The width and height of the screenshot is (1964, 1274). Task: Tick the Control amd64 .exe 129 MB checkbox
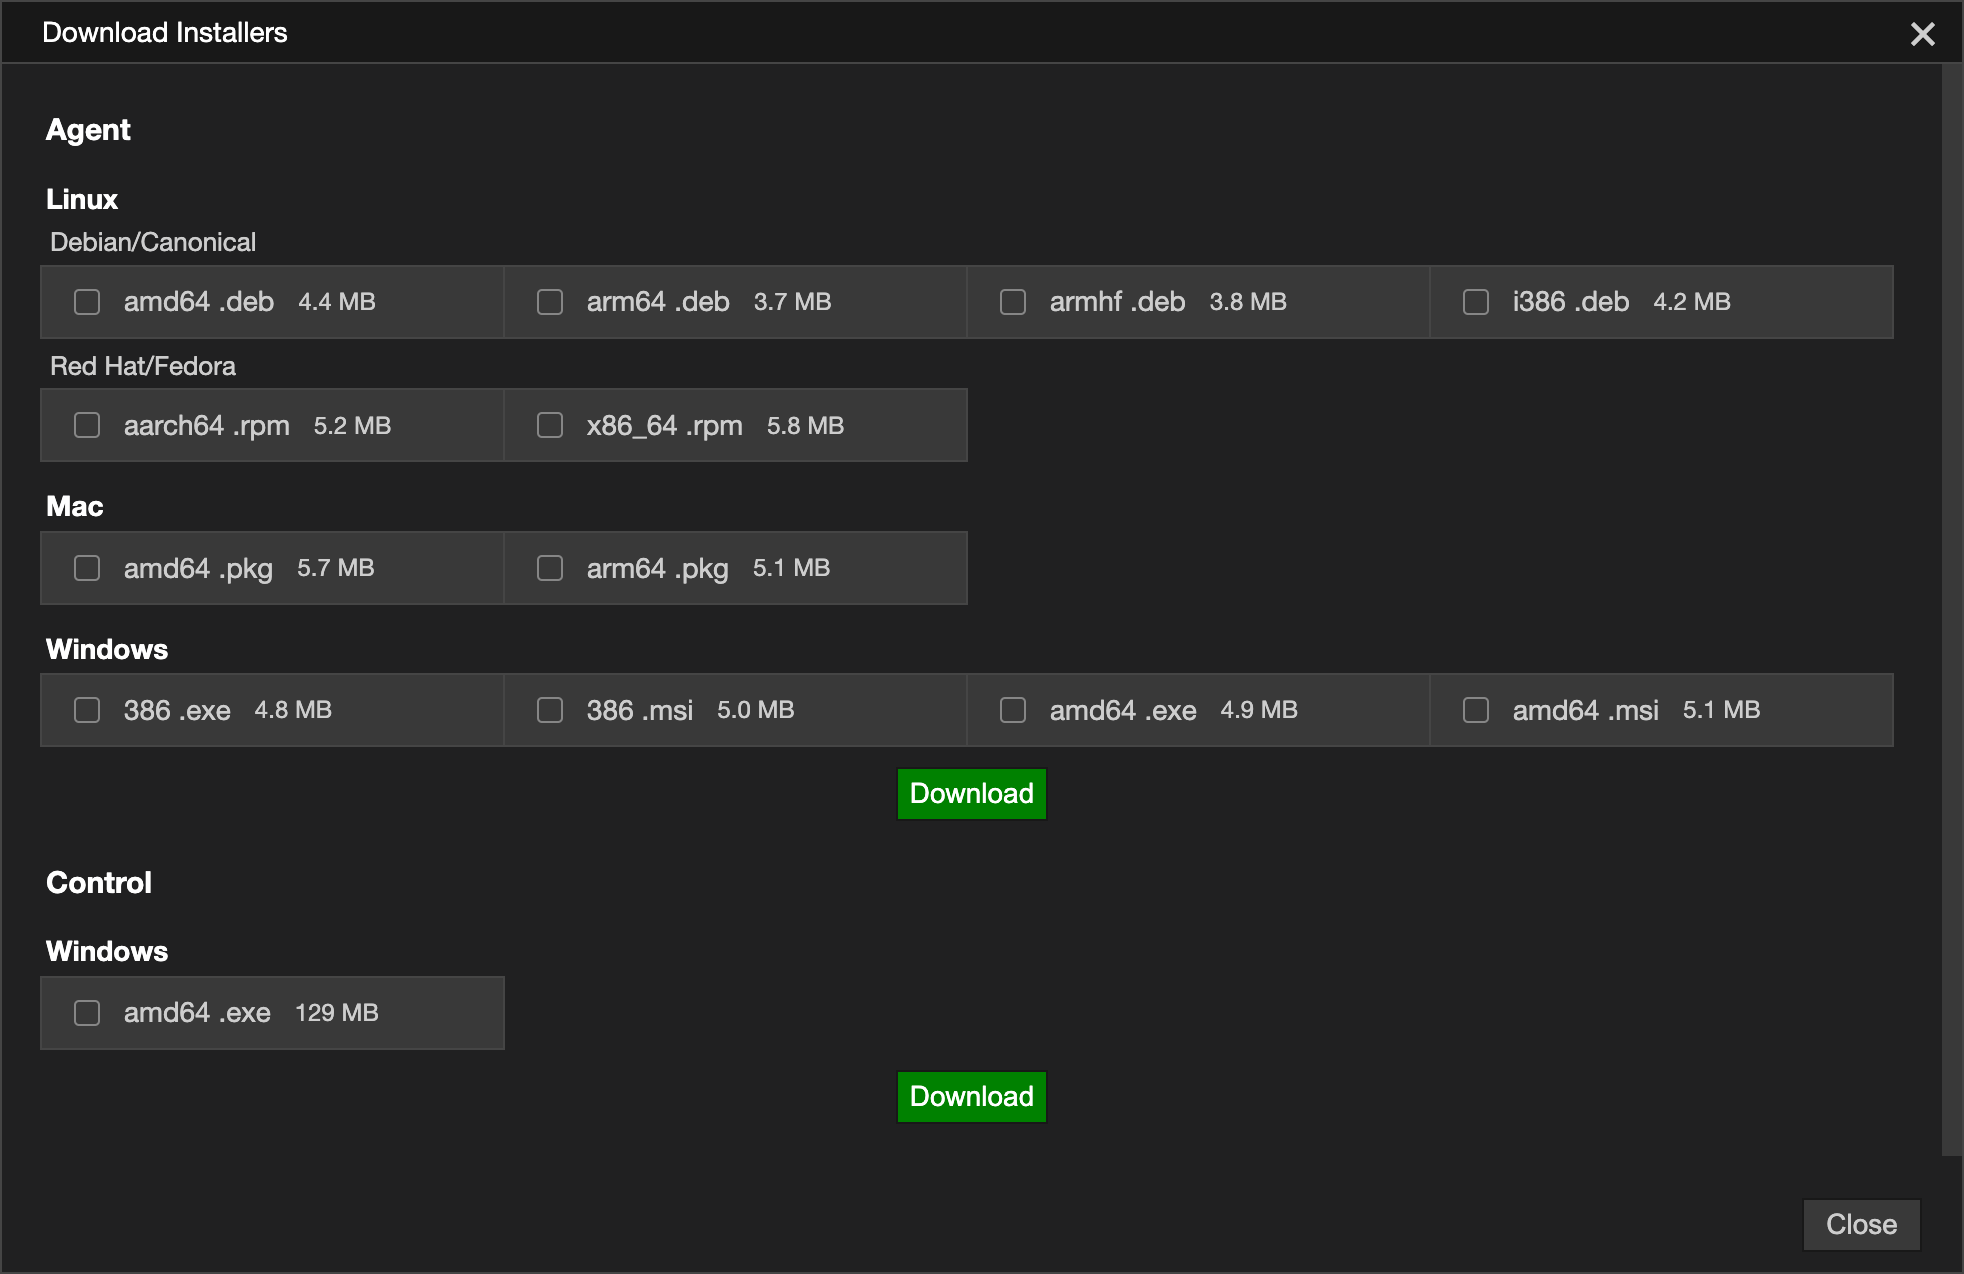[x=87, y=1013]
